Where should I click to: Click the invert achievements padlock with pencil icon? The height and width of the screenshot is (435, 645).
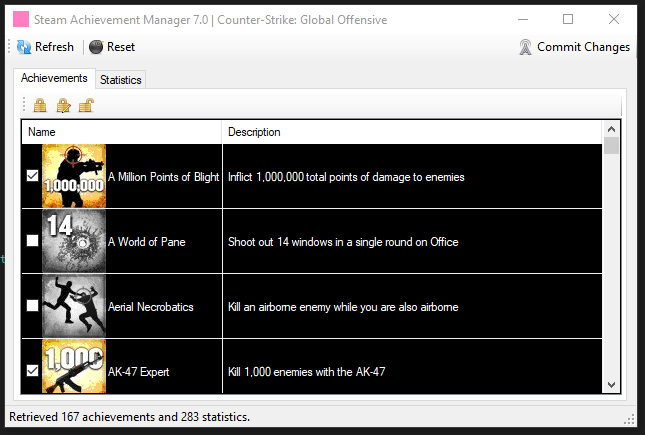click(x=63, y=105)
